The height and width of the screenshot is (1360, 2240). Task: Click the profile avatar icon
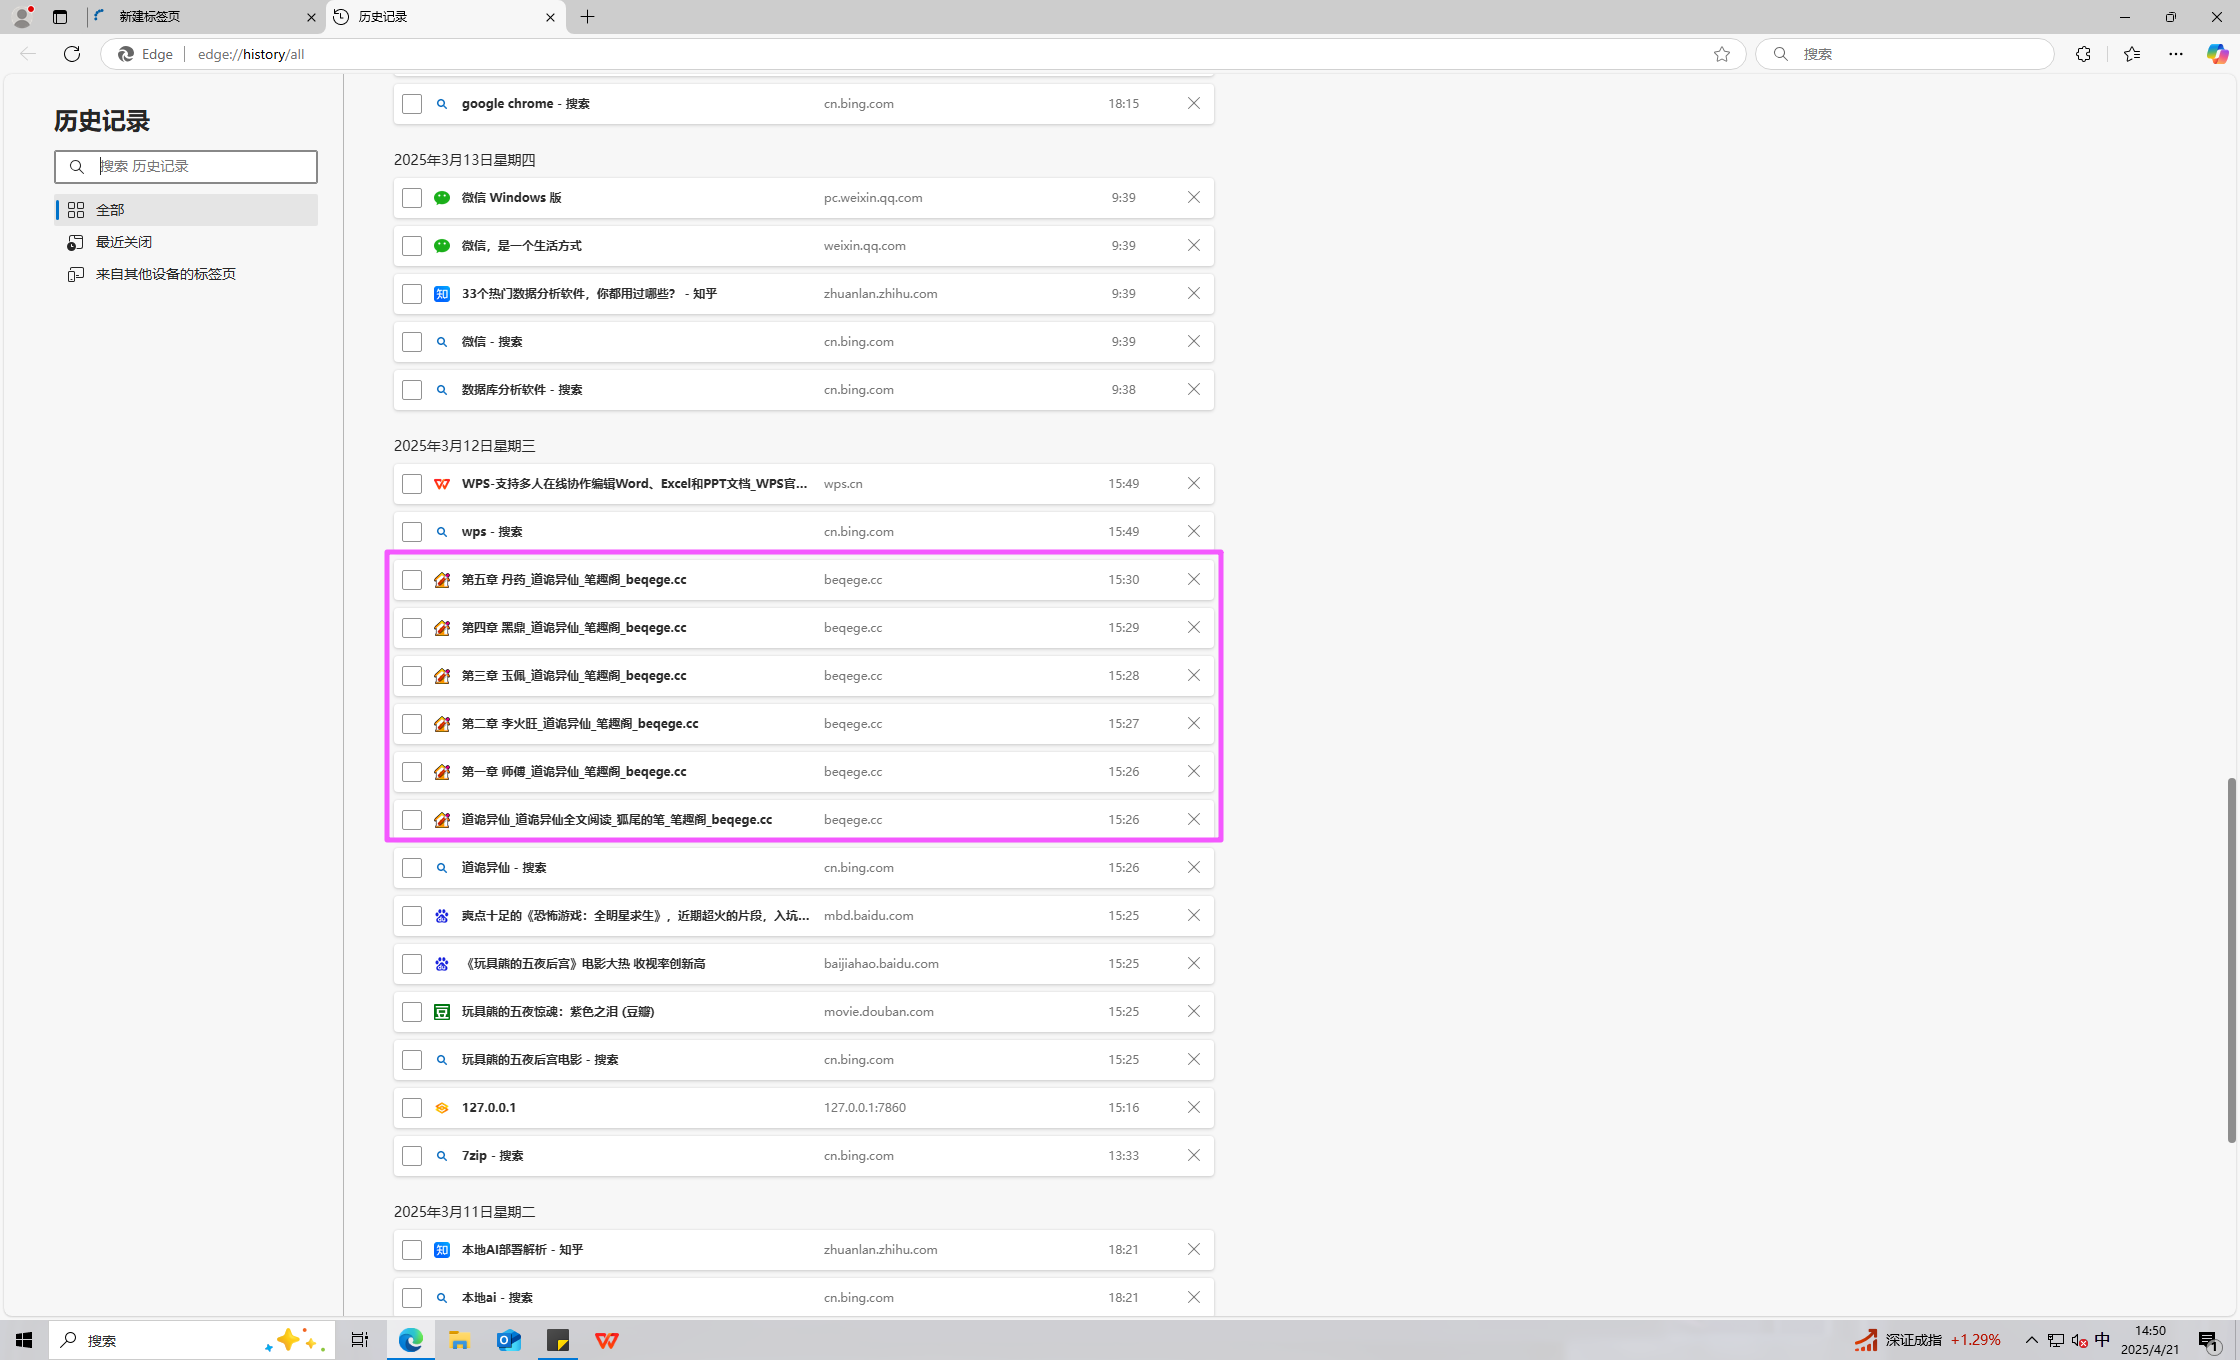pyautogui.click(x=22, y=17)
